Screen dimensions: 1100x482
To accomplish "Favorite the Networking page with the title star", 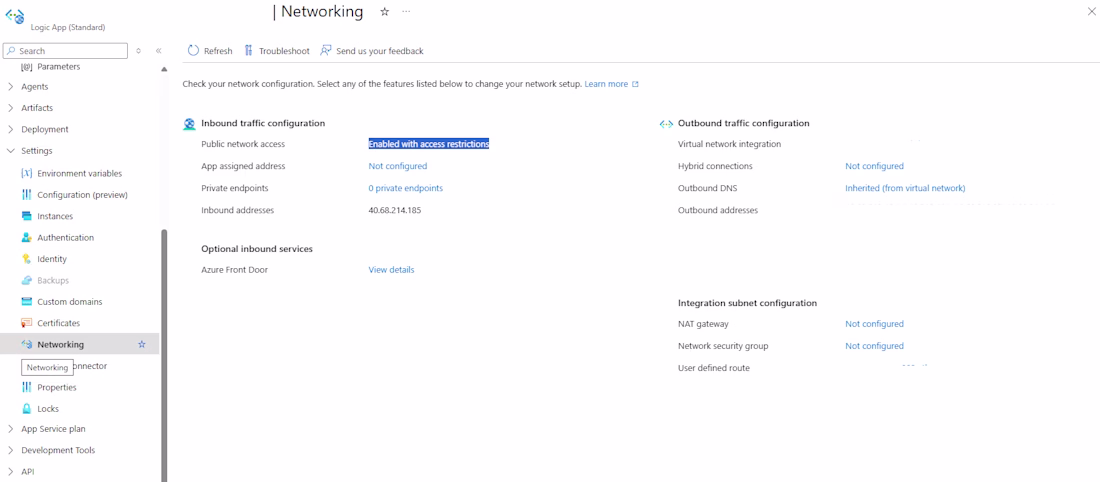I will click(384, 12).
